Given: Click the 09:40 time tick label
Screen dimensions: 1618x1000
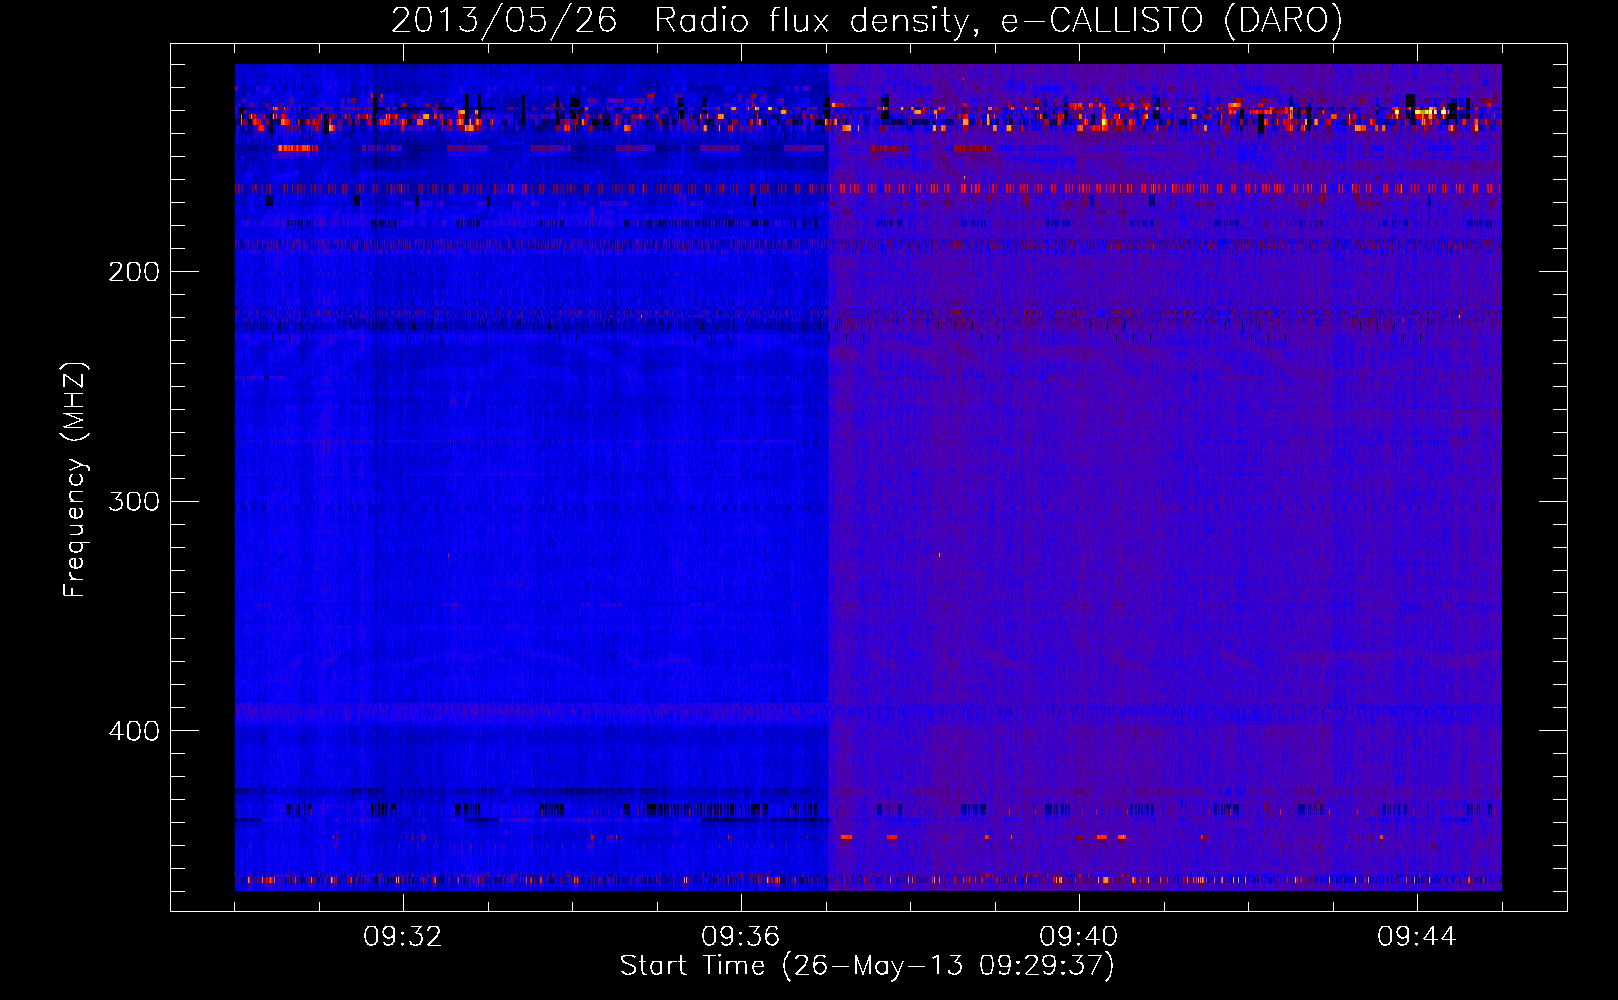Looking at the screenshot, I should pos(1079,937).
